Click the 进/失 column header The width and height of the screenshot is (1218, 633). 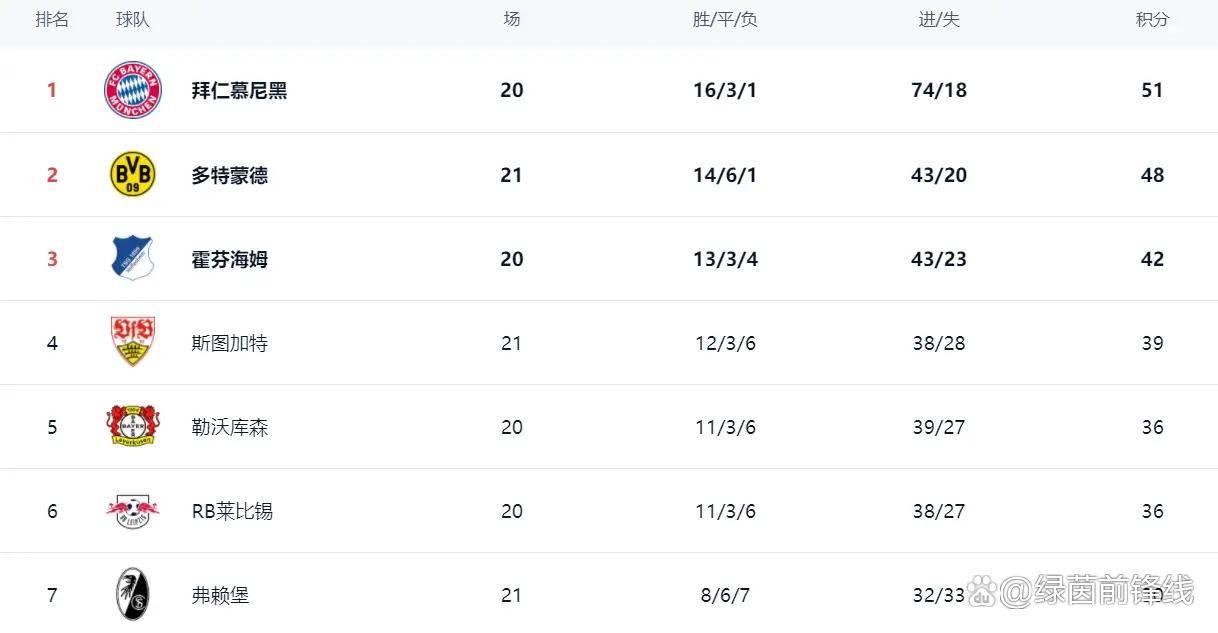pyautogui.click(x=939, y=20)
